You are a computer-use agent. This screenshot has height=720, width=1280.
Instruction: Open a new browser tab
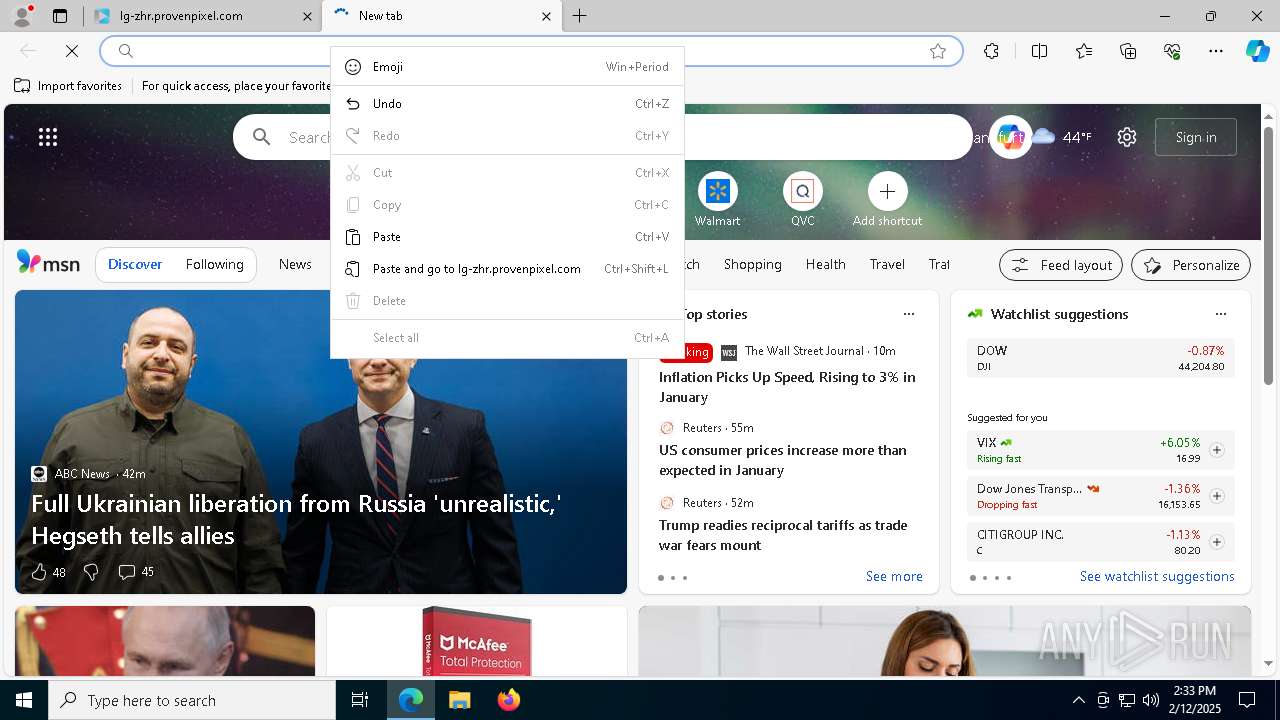click(x=580, y=16)
